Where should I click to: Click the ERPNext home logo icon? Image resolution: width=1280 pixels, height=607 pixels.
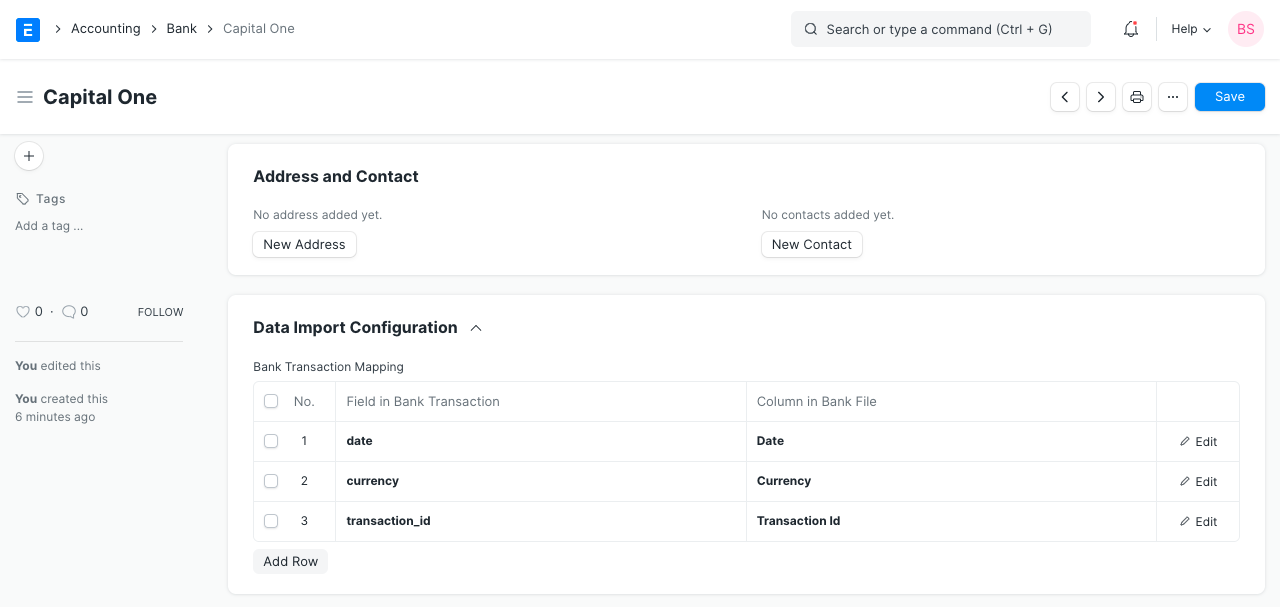[28, 29]
